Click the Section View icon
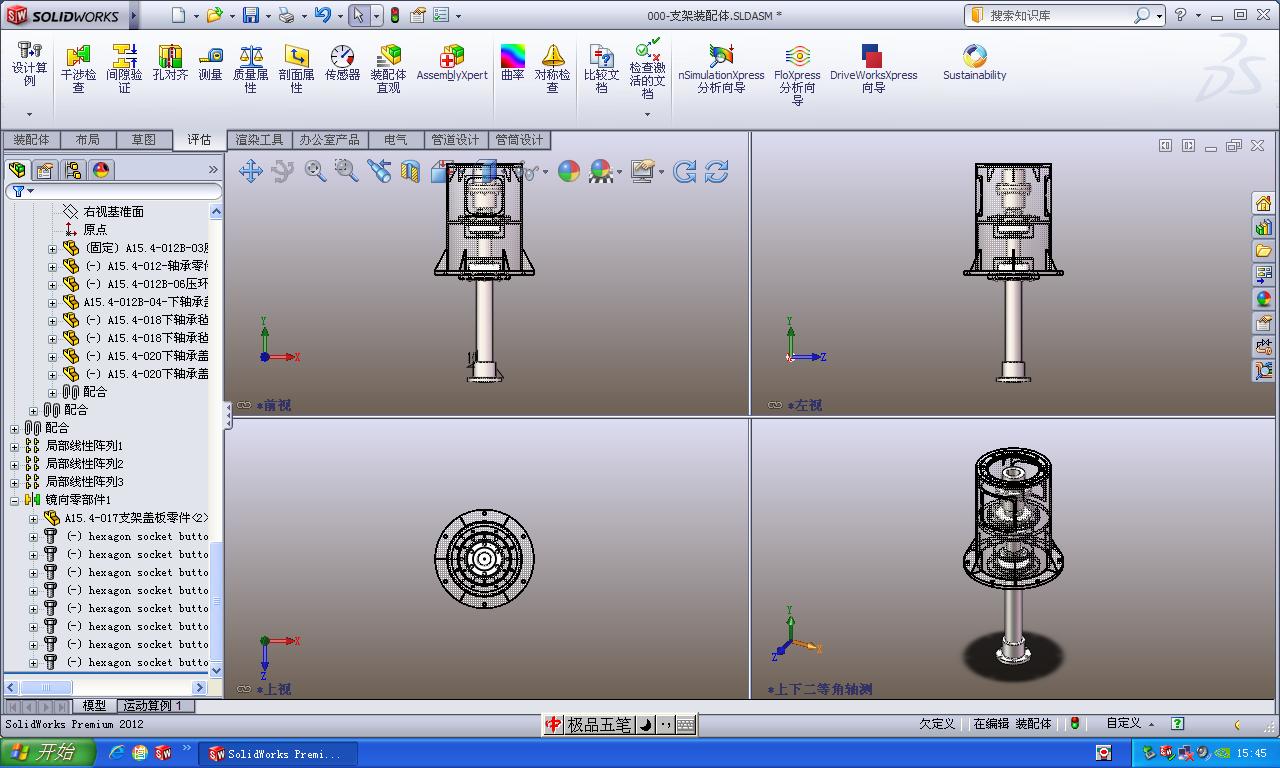 point(410,171)
